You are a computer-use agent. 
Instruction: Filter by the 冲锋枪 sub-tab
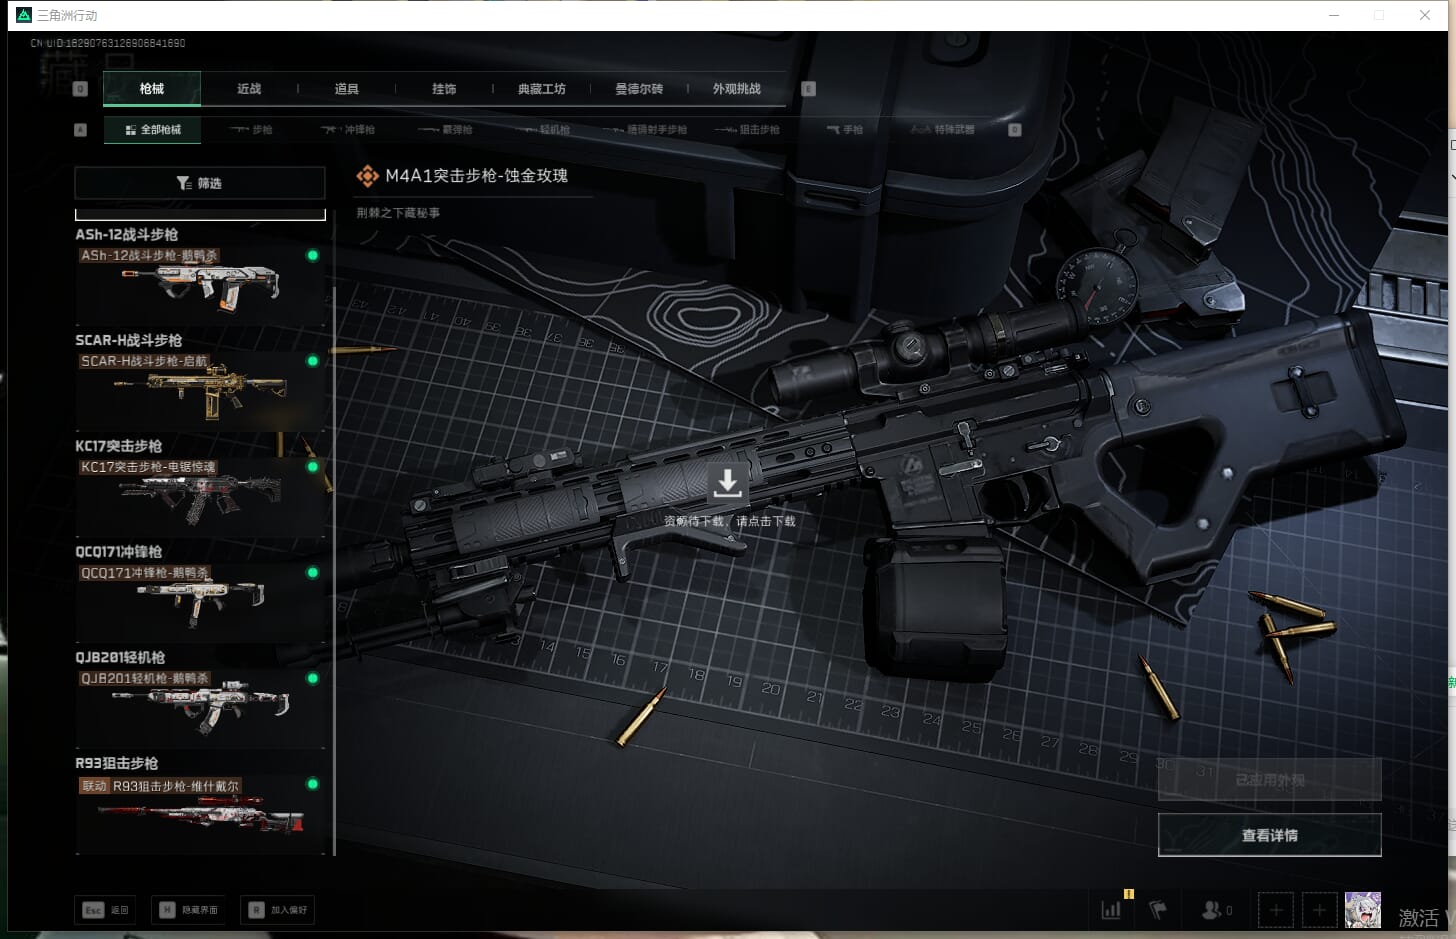click(x=348, y=130)
